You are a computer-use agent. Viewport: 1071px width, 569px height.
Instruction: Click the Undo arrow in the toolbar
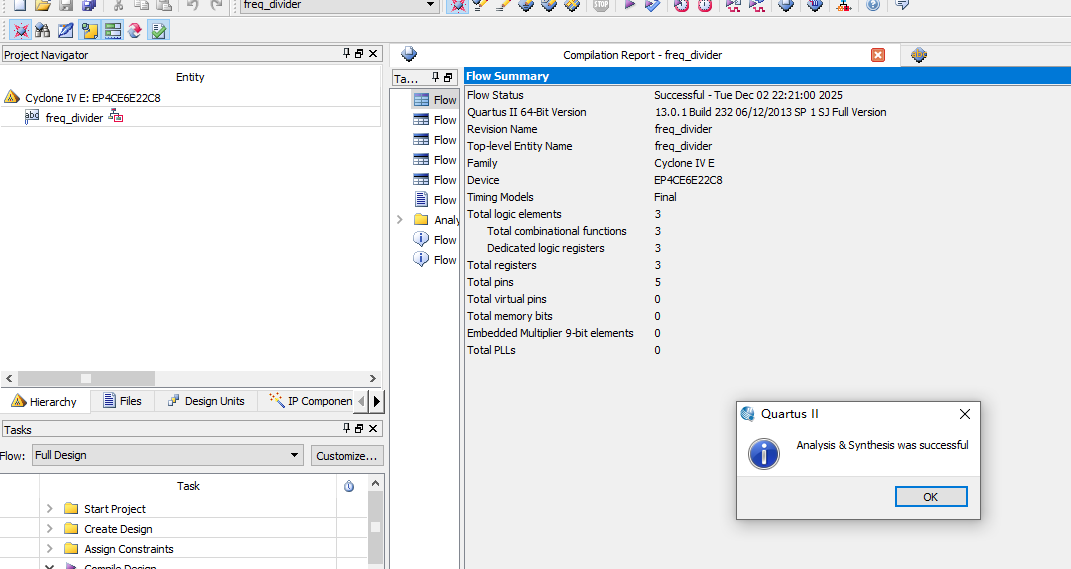coord(193,5)
